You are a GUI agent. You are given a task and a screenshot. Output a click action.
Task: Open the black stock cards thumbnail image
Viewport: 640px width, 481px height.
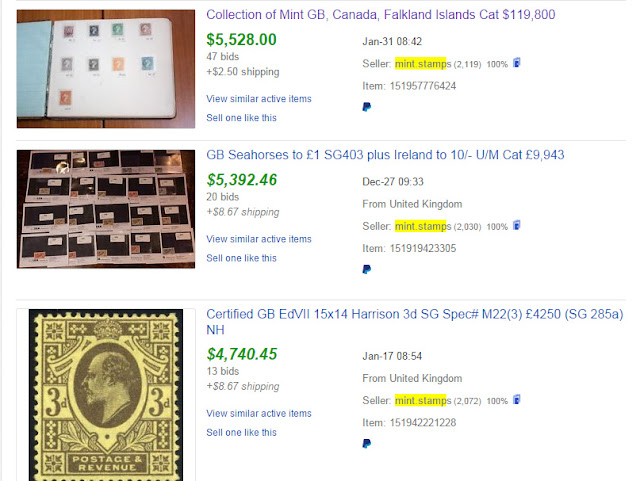[x=106, y=209]
